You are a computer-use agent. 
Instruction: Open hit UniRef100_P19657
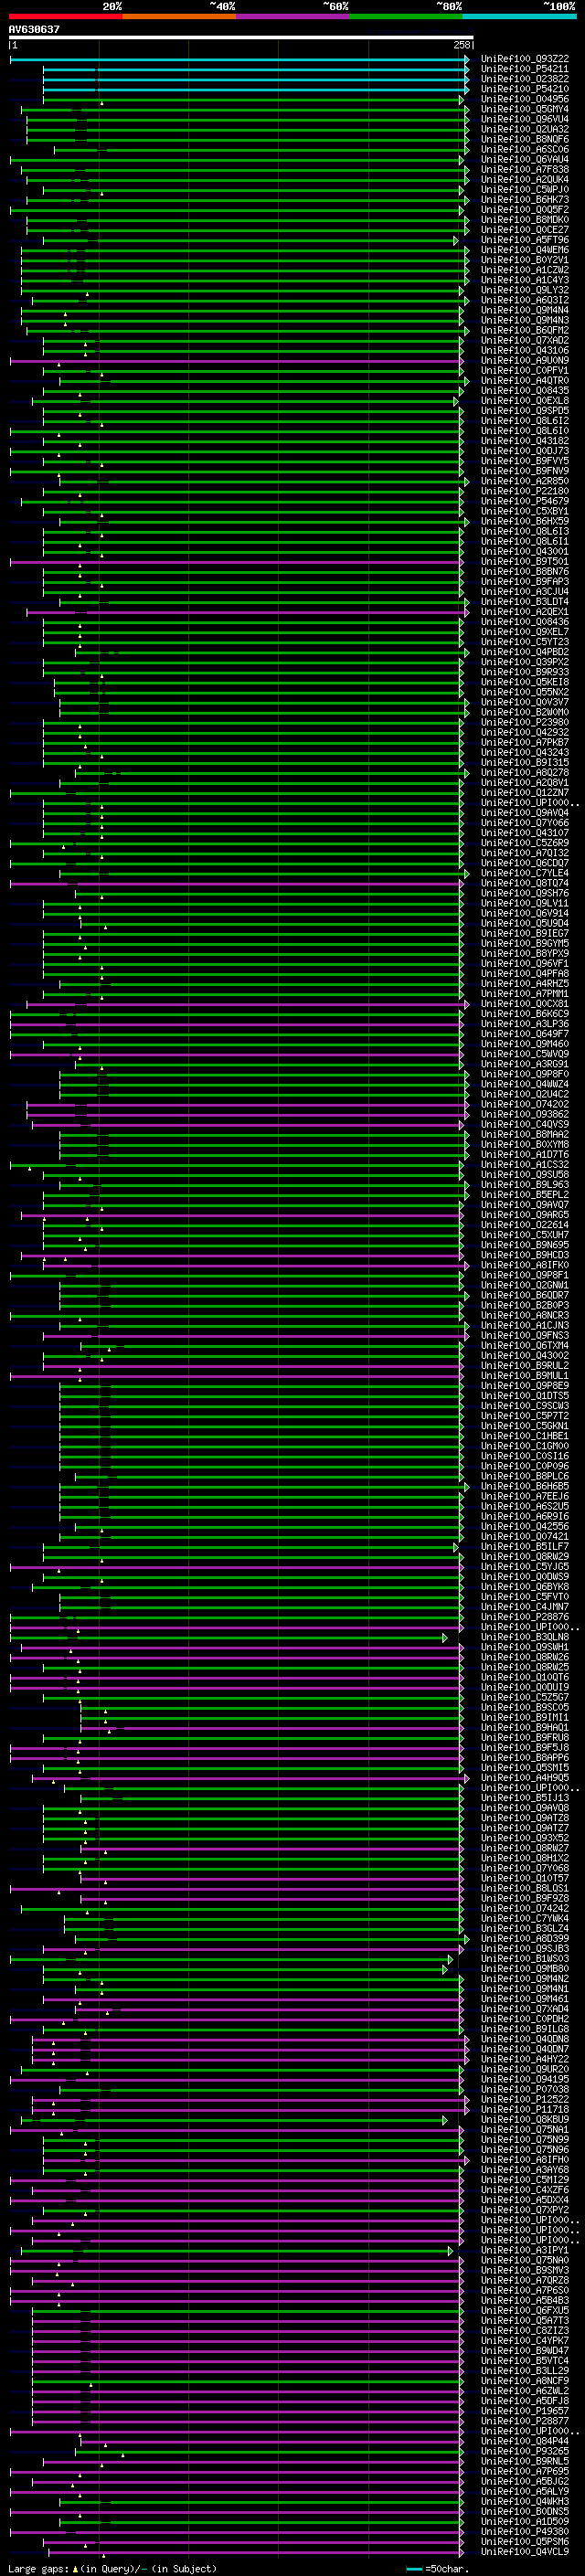point(525,2410)
